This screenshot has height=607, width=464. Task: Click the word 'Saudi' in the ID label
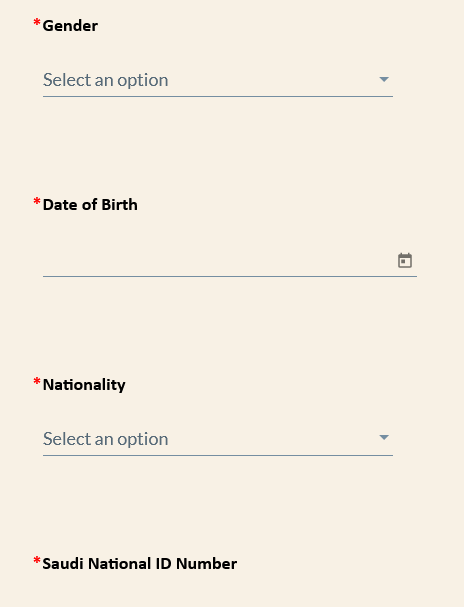pos(63,564)
